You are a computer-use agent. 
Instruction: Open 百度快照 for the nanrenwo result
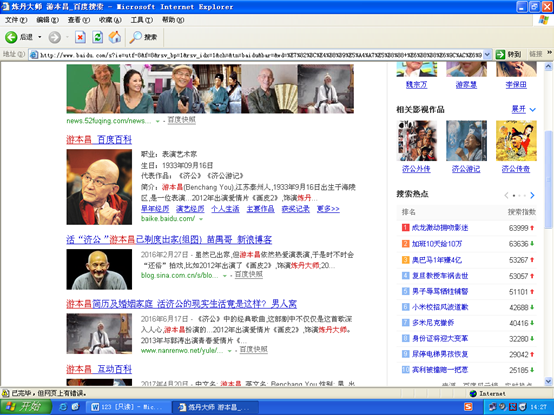point(254,349)
